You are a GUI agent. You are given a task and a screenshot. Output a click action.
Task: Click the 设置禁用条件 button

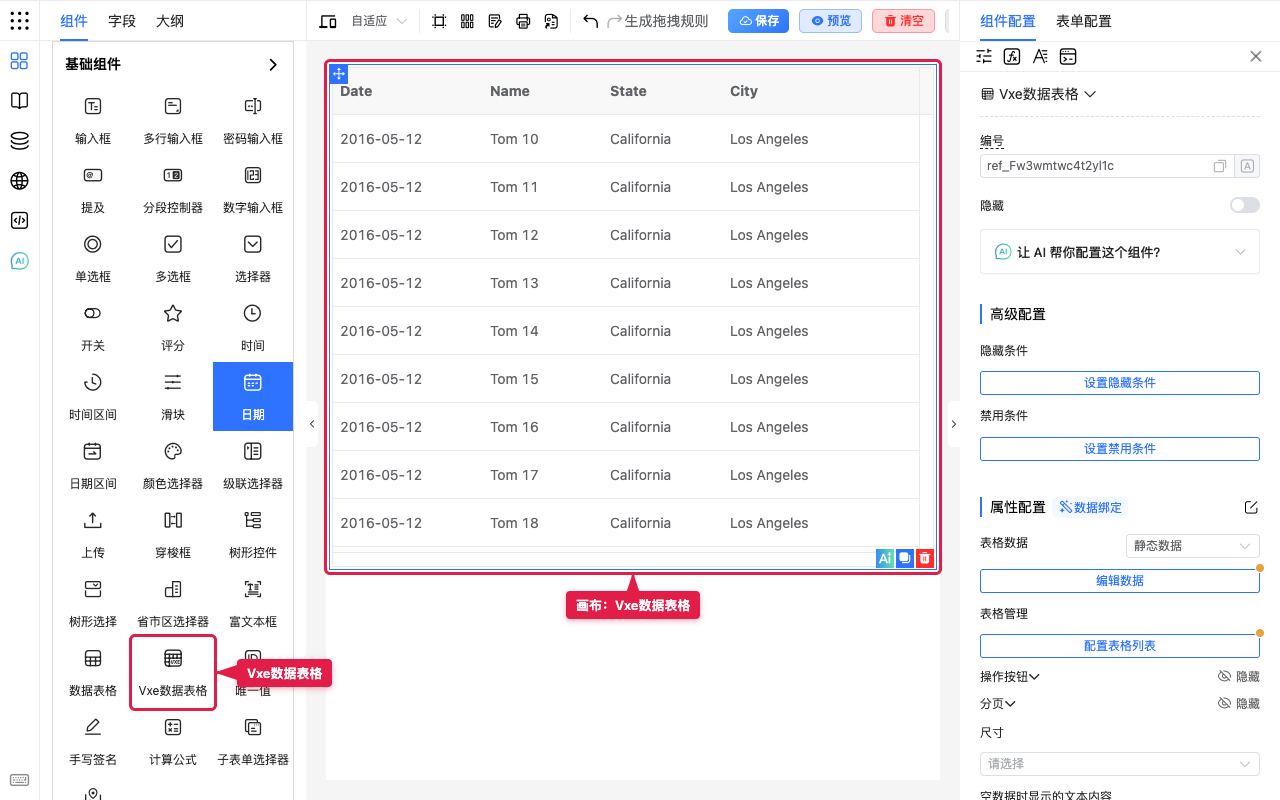click(1120, 448)
